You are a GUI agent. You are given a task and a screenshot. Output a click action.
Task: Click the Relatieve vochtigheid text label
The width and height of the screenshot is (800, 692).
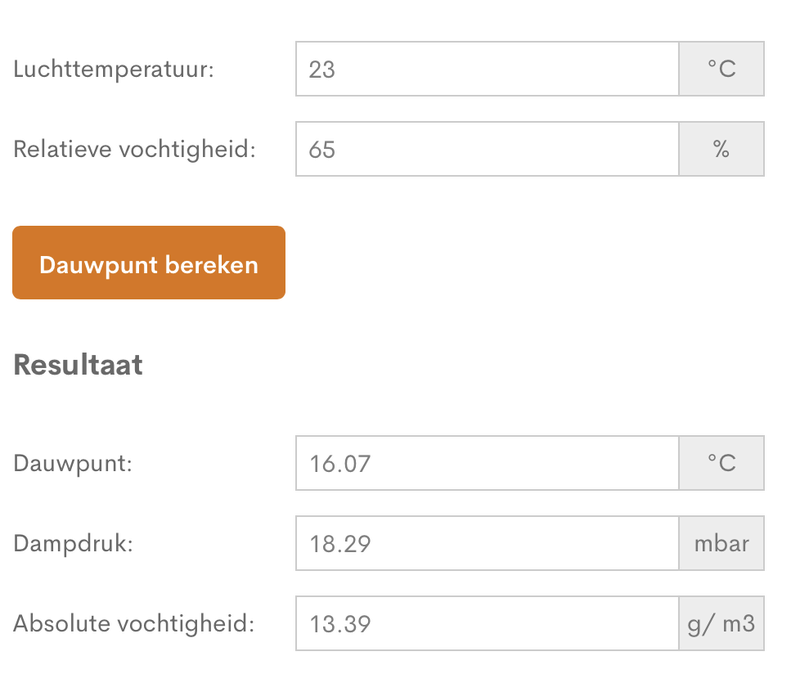click(134, 150)
